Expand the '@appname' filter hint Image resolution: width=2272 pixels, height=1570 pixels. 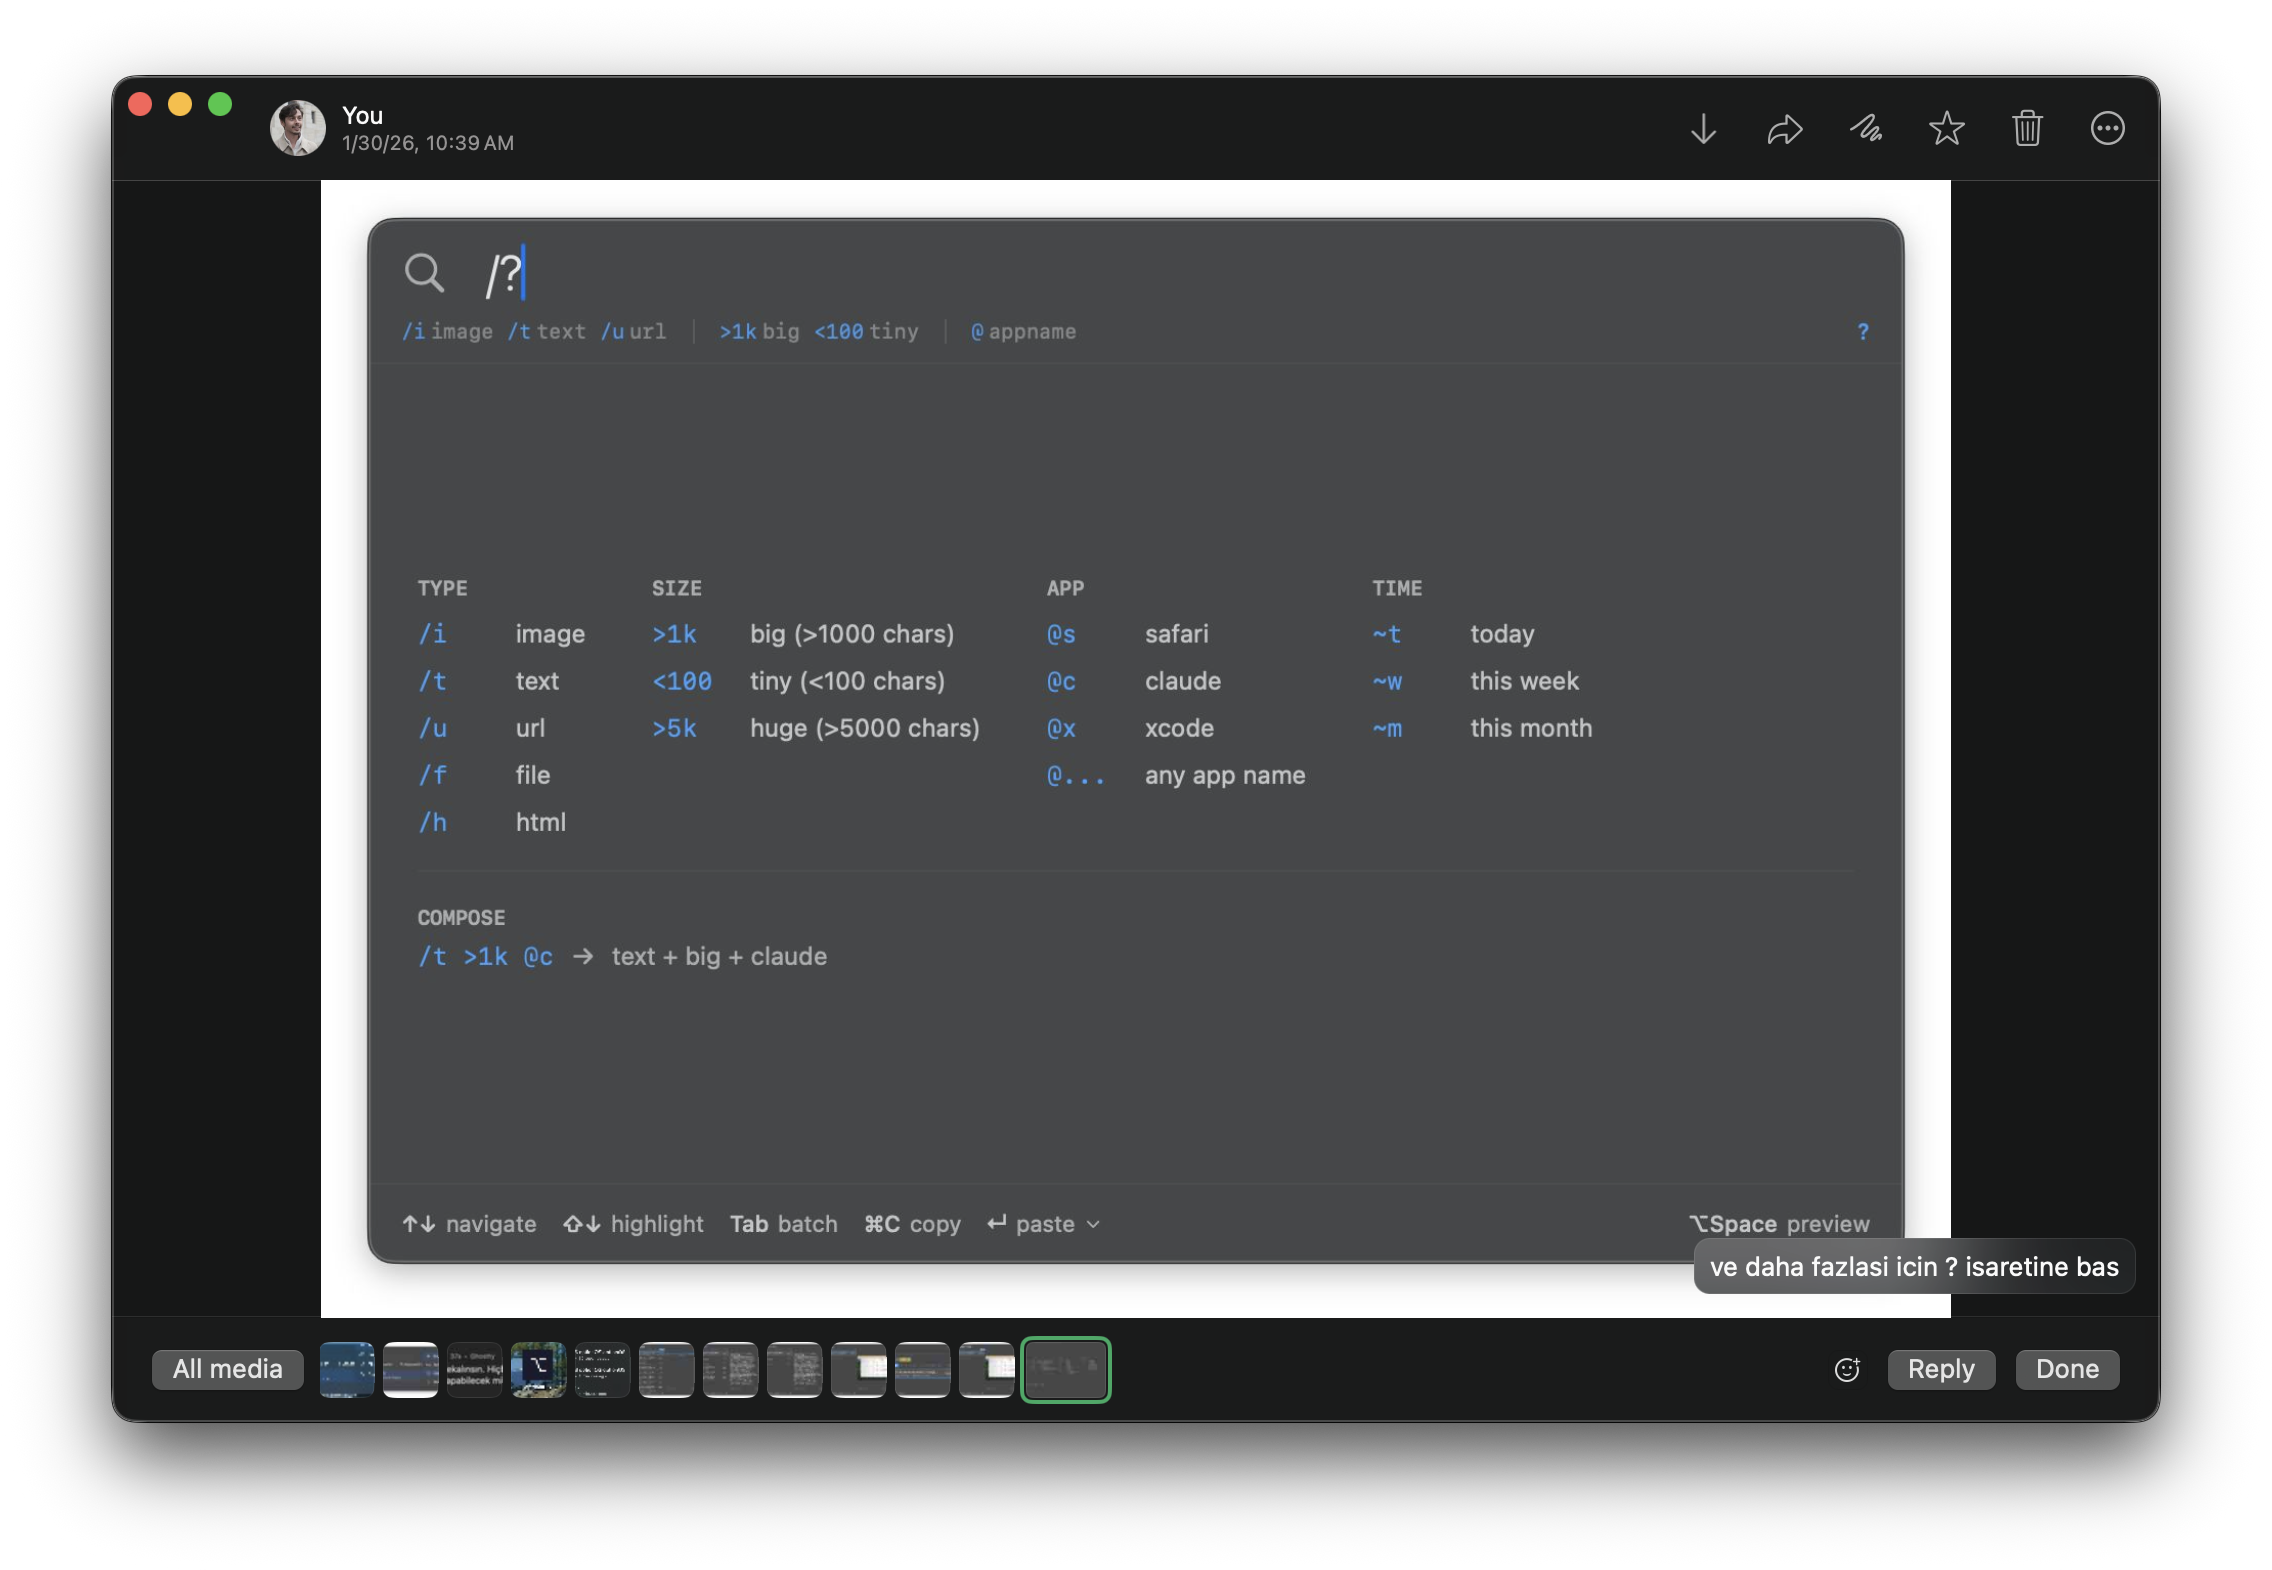click(1024, 331)
